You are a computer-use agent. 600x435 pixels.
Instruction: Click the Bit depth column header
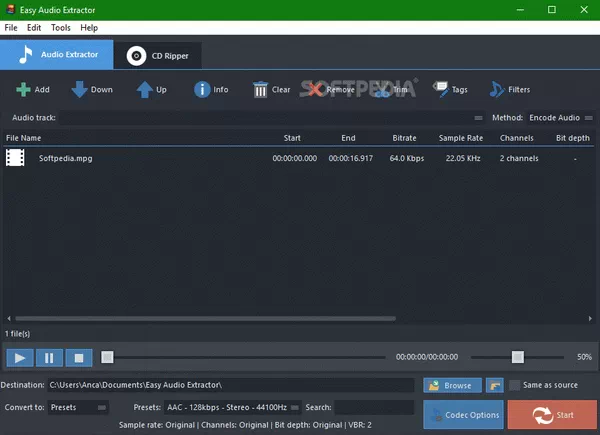(573, 138)
